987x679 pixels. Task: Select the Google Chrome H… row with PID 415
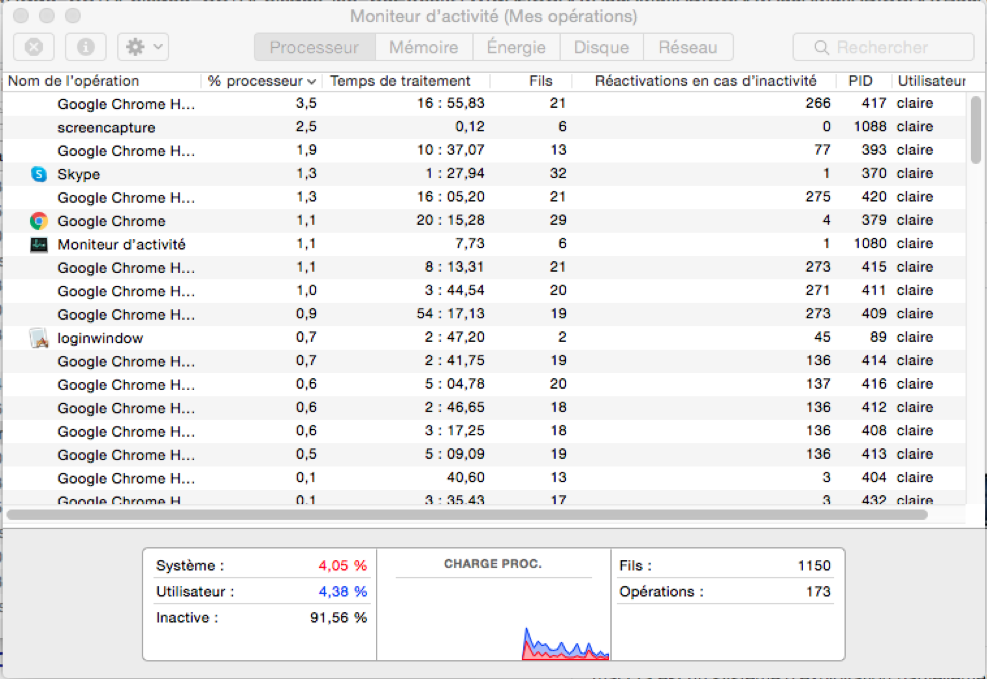click(485, 267)
